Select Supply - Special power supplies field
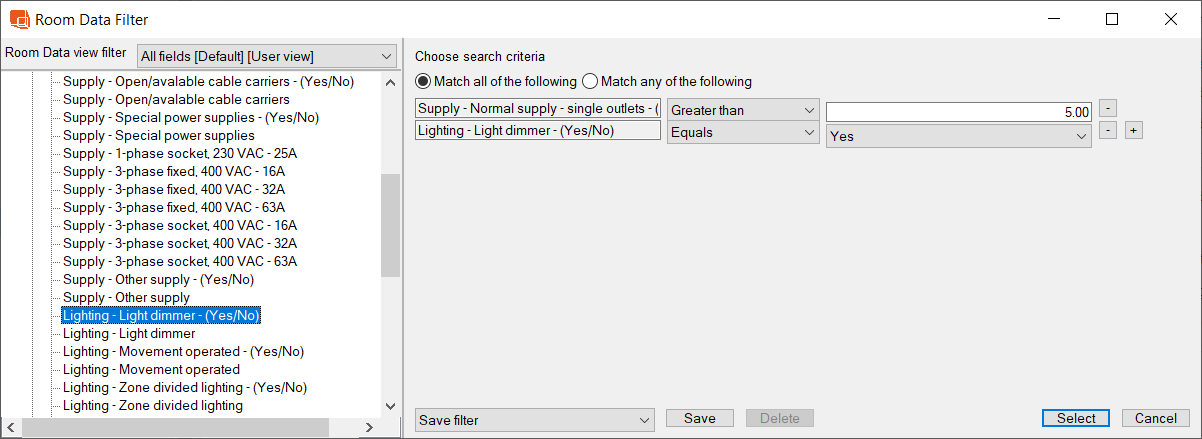1202x439 pixels. pos(158,135)
